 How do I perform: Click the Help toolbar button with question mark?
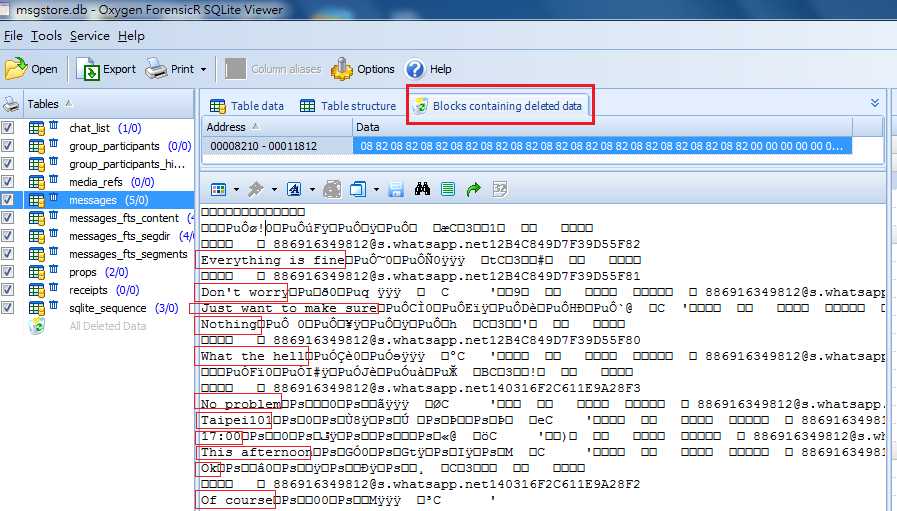(429, 69)
